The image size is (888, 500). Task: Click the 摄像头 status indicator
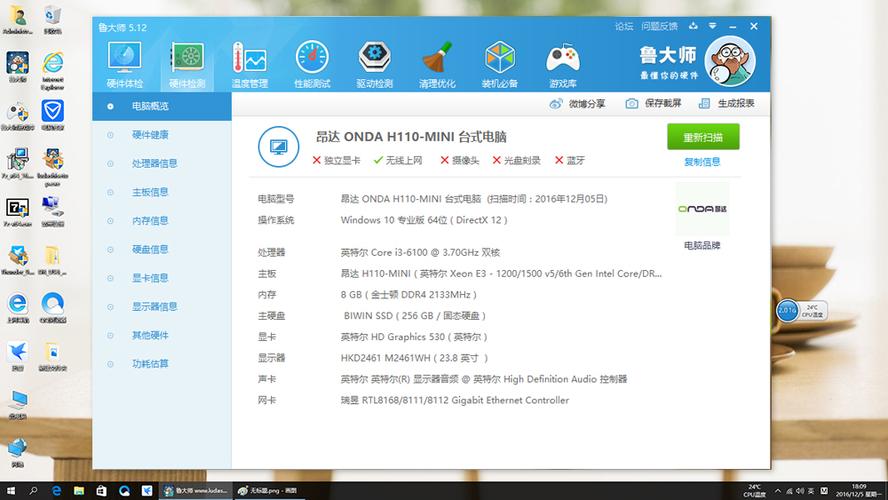[x=459, y=160]
